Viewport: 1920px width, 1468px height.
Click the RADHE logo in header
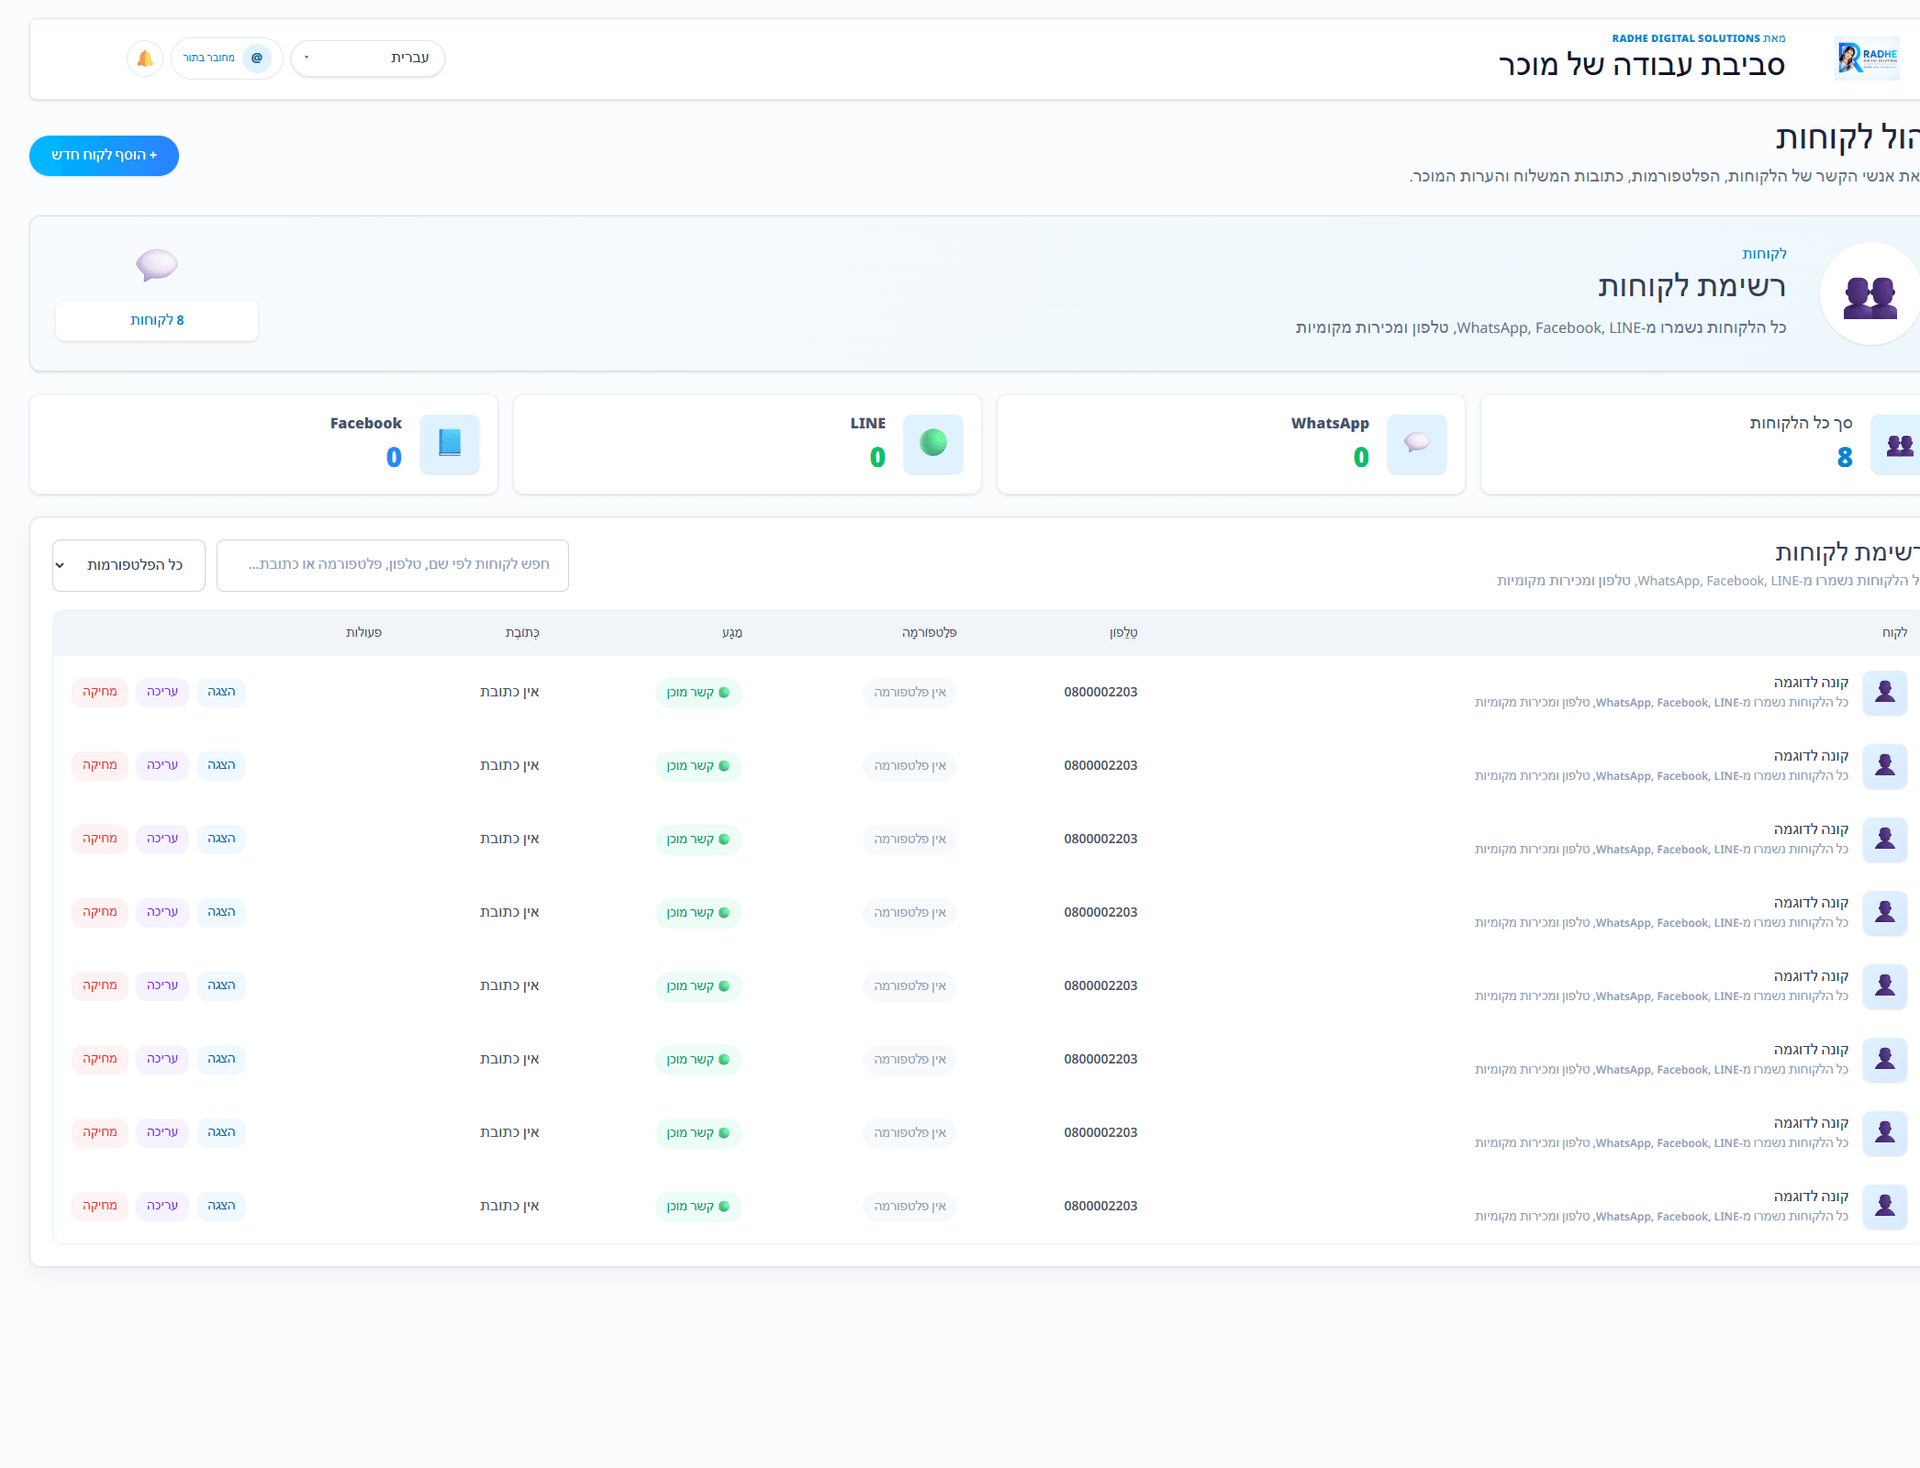tap(1867, 59)
